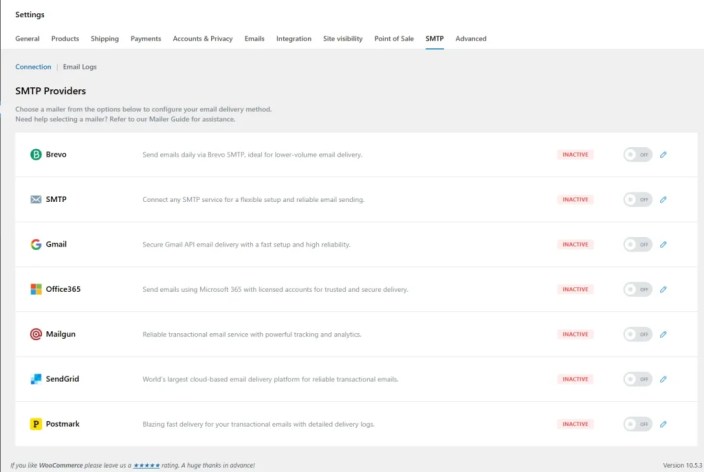Viewport: 704px width, 472px height.
Task: Click the SMTP INACTIVE status badge
Action: (x=575, y=199)
